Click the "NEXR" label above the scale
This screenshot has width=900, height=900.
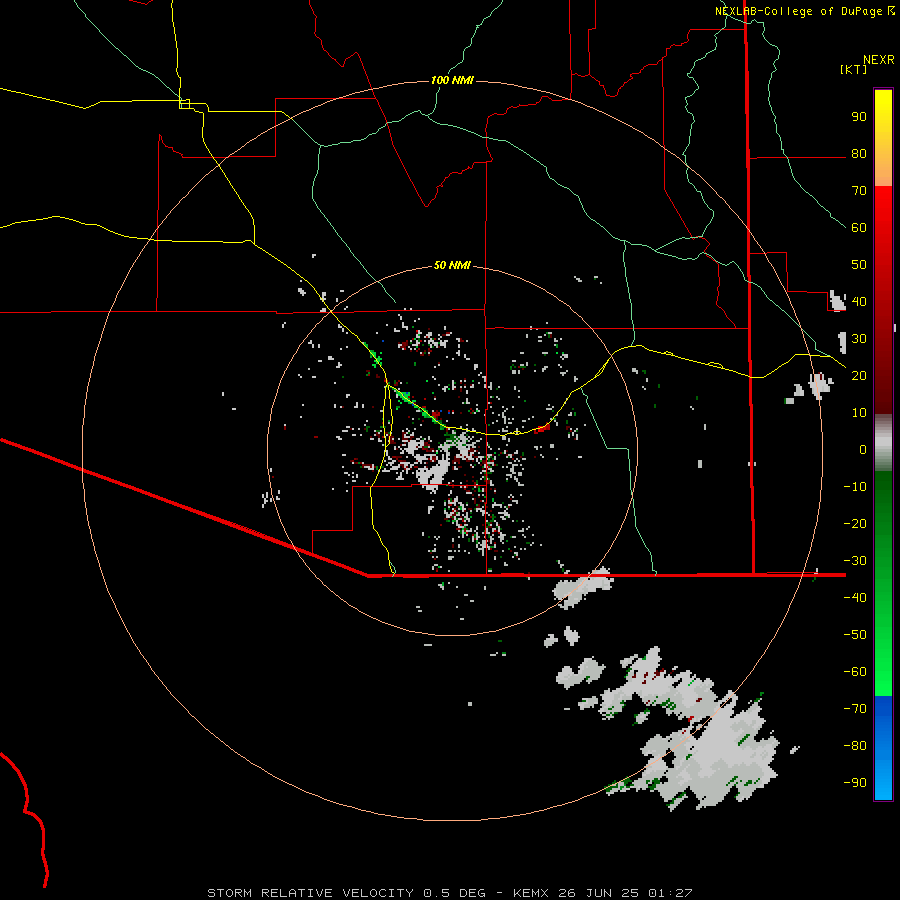pyautogui.click(x=879, y=60)
